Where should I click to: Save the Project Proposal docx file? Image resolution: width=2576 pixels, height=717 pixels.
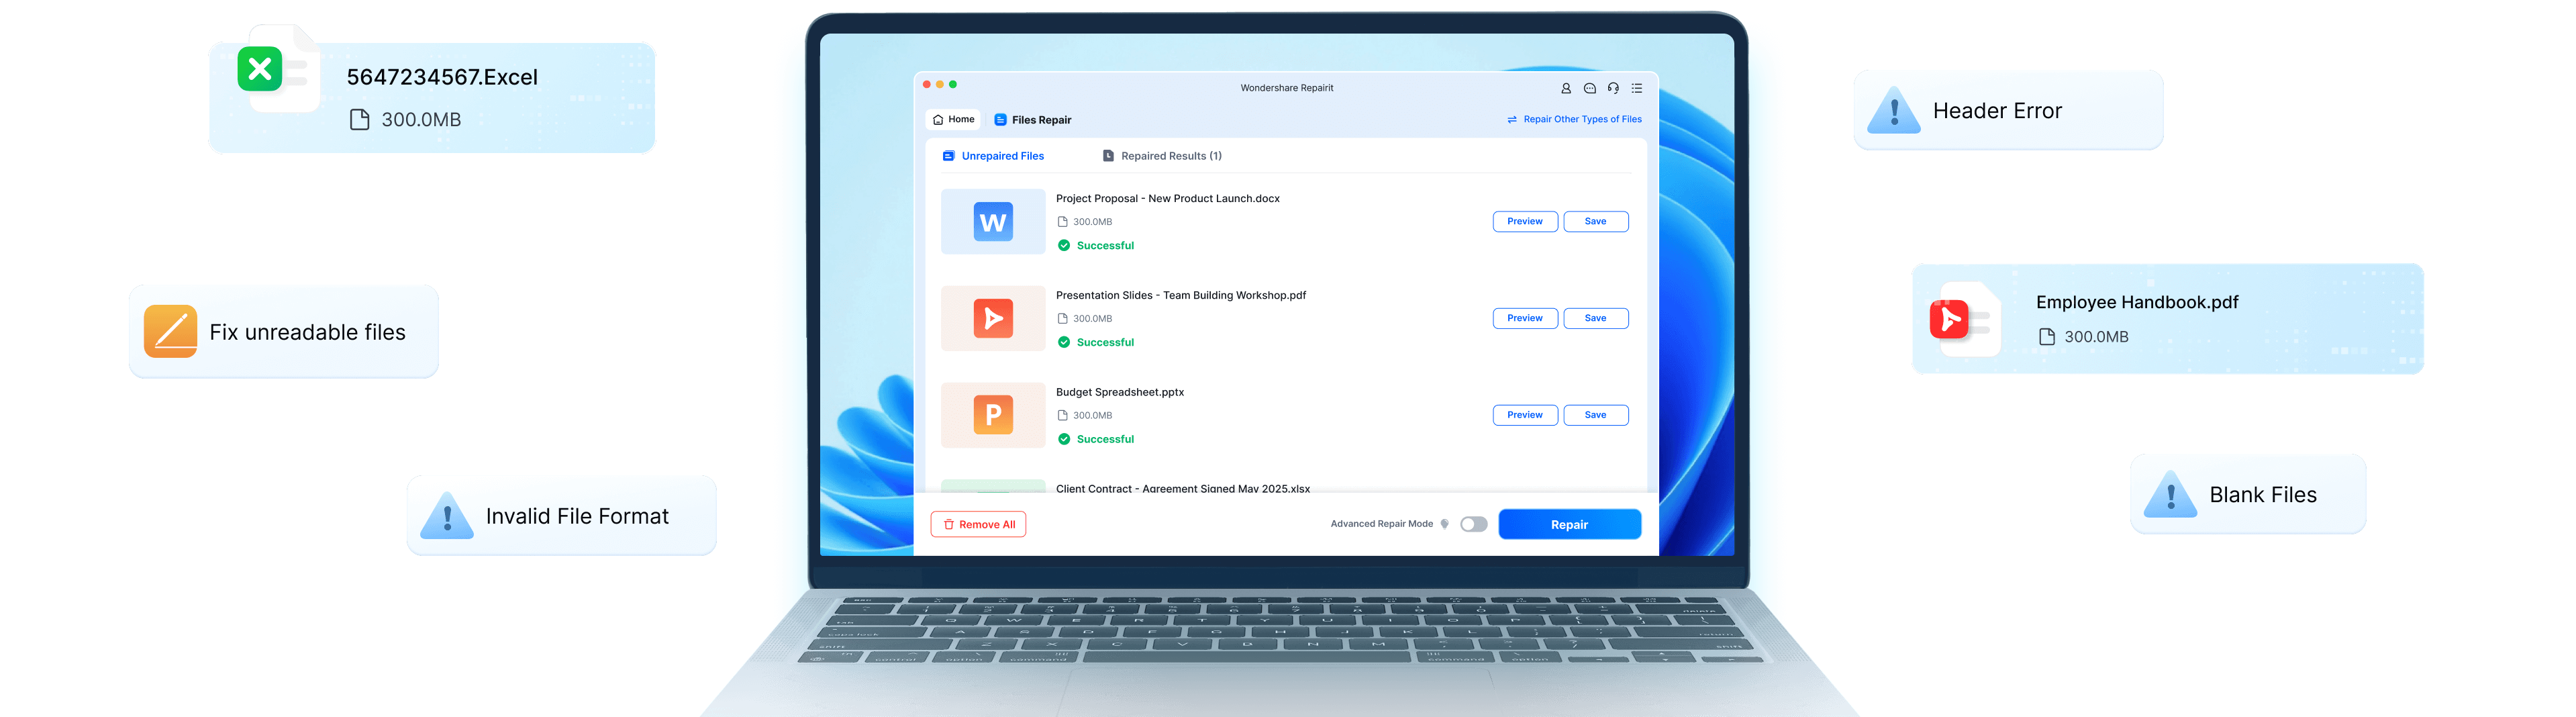pos(1596,222)
